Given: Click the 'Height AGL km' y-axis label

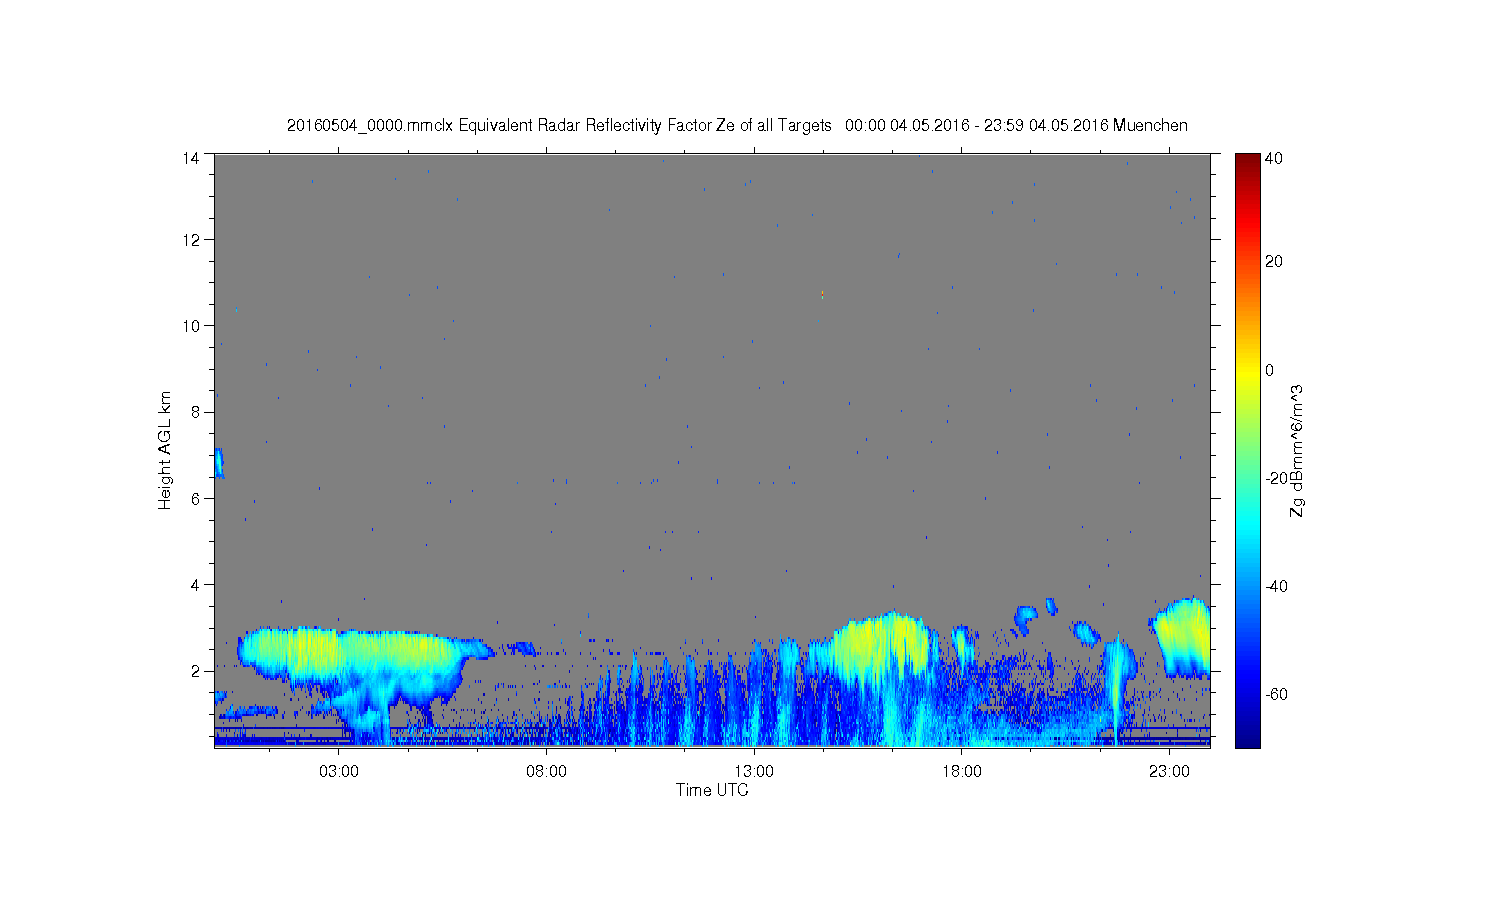Looking at the screenshot, I should click(165, 450).
